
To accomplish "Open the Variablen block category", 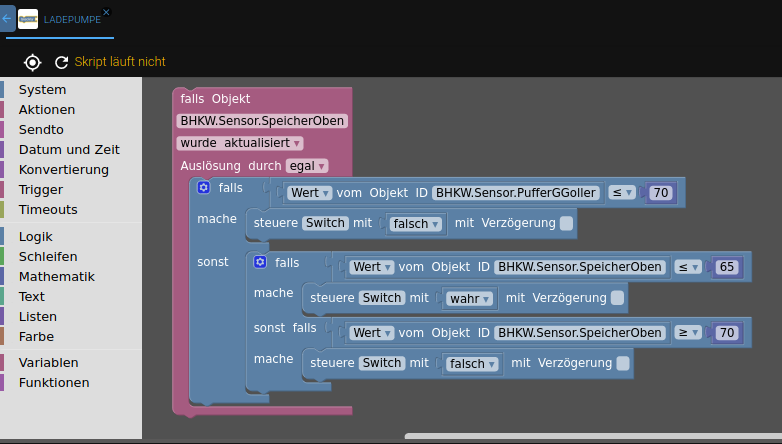I will 48,363.
